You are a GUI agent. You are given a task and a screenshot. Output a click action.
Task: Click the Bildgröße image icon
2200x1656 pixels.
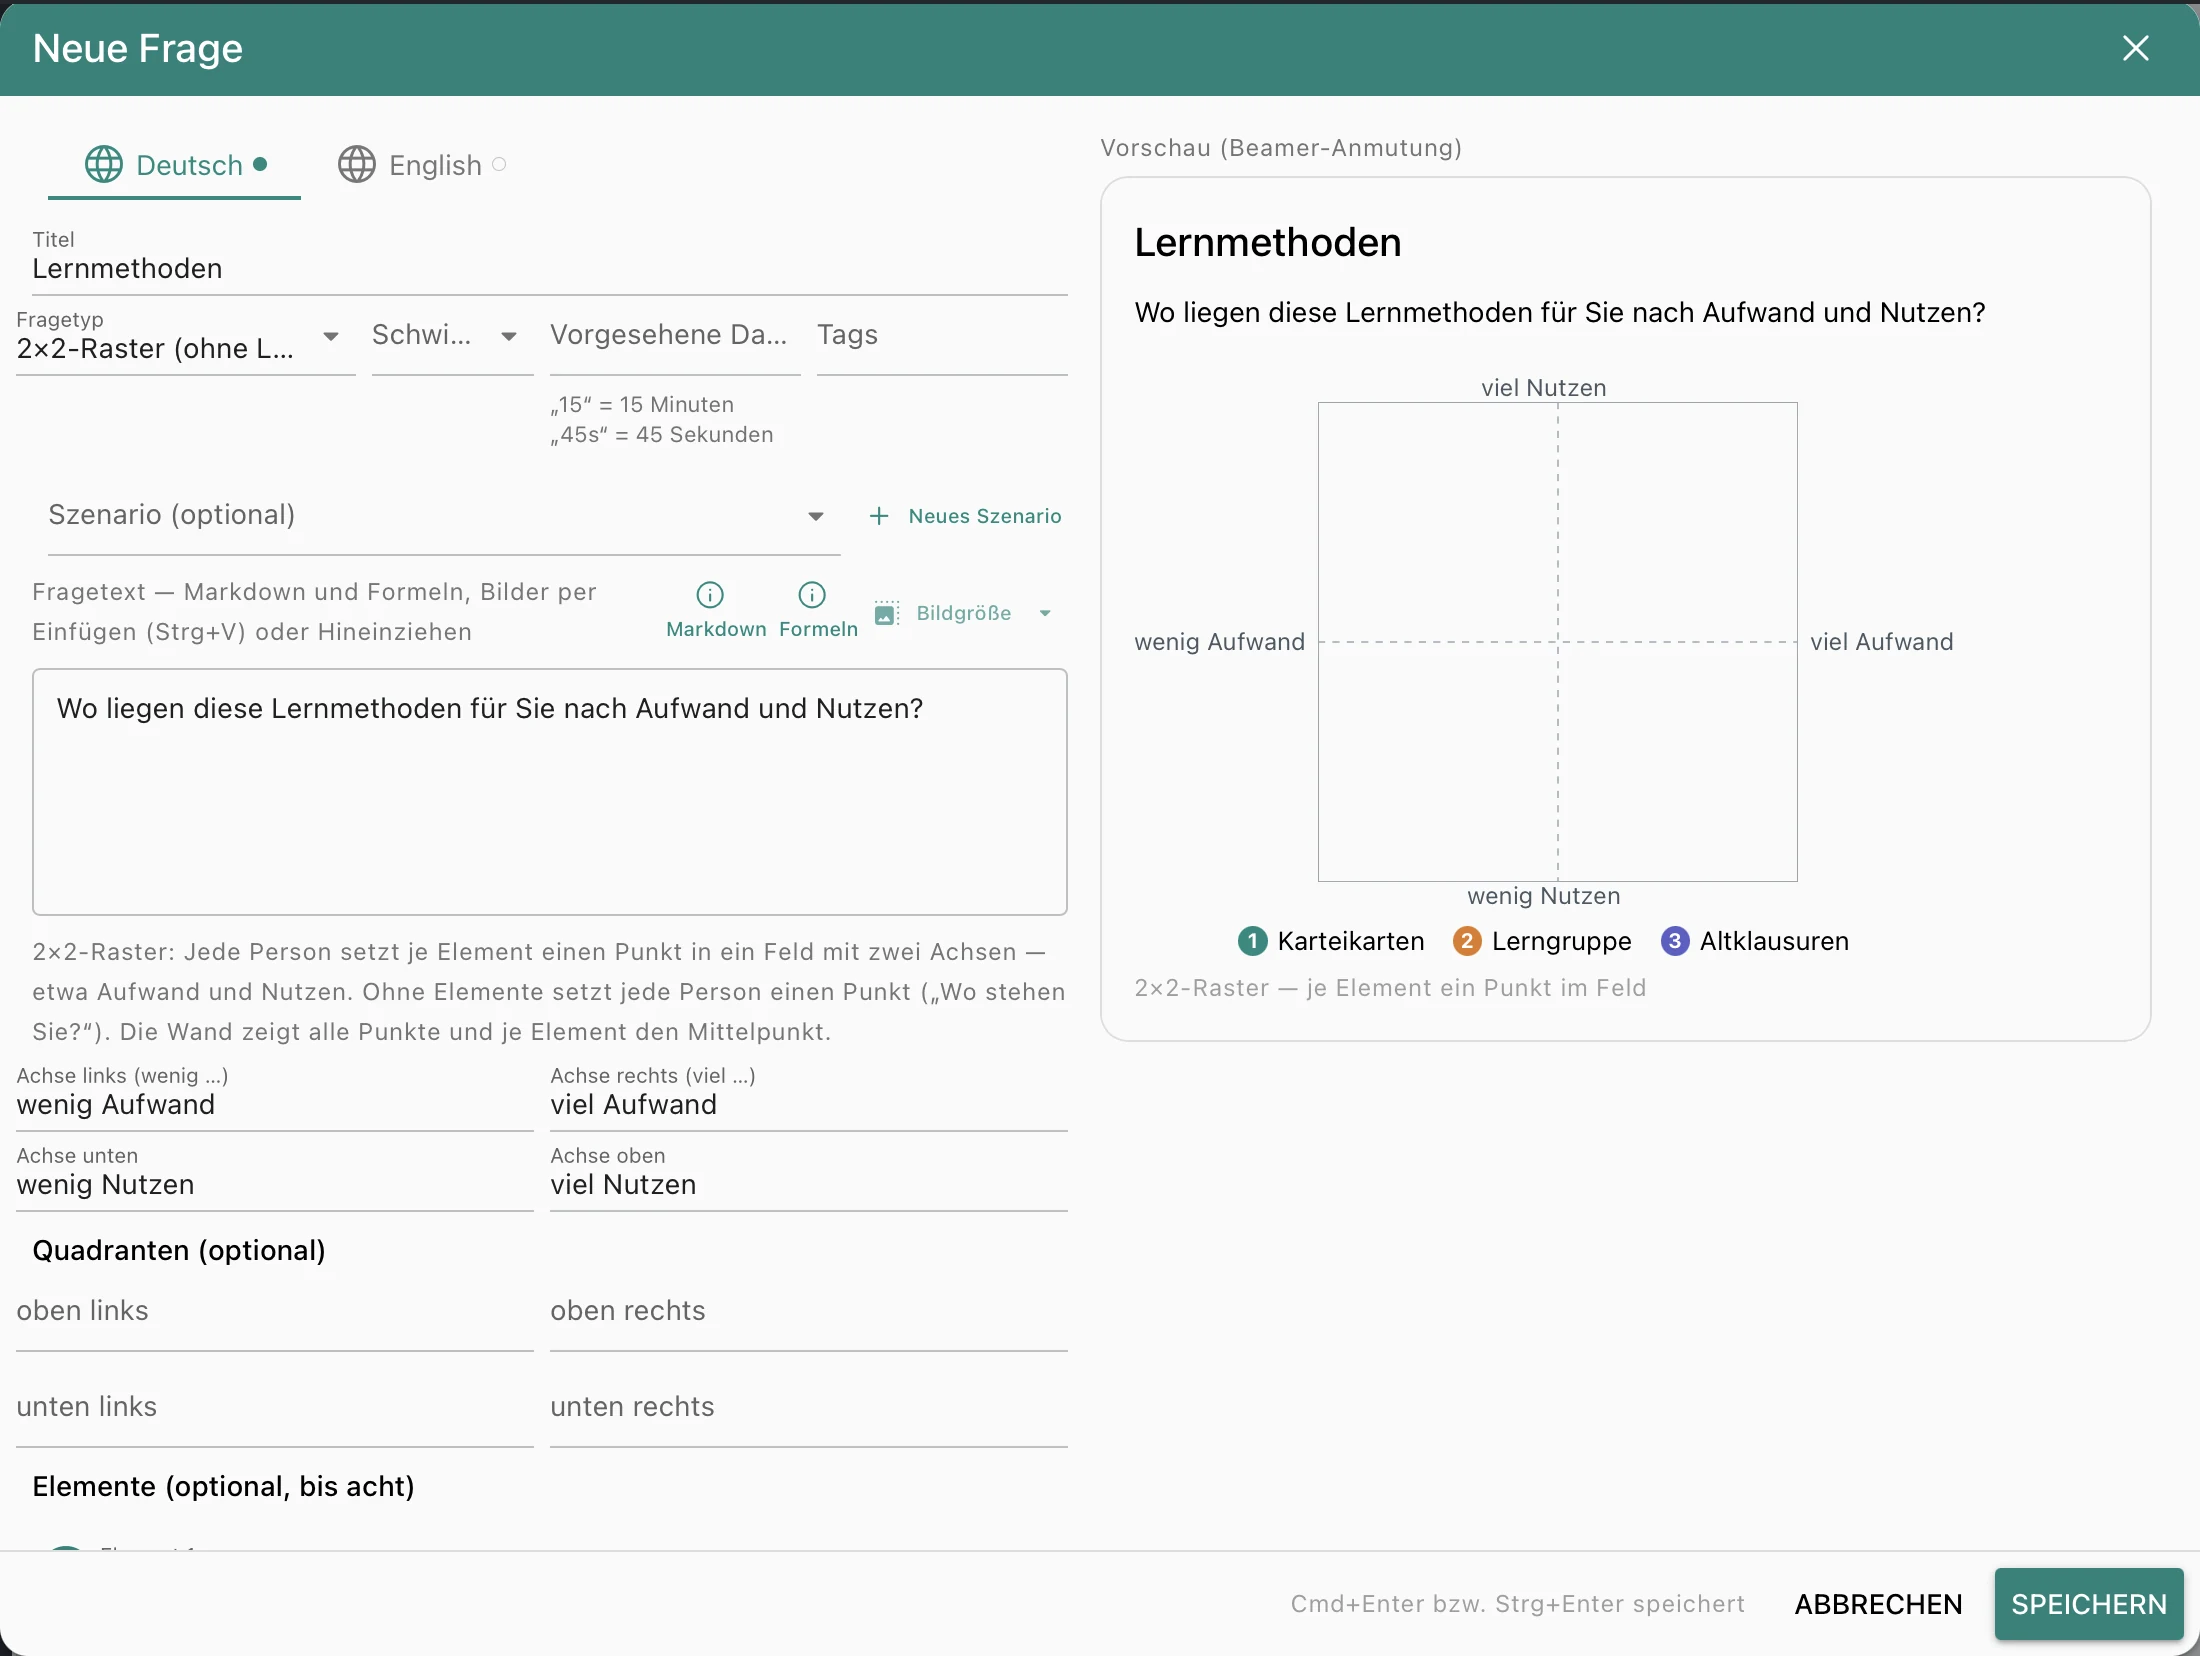pos(886,613)
